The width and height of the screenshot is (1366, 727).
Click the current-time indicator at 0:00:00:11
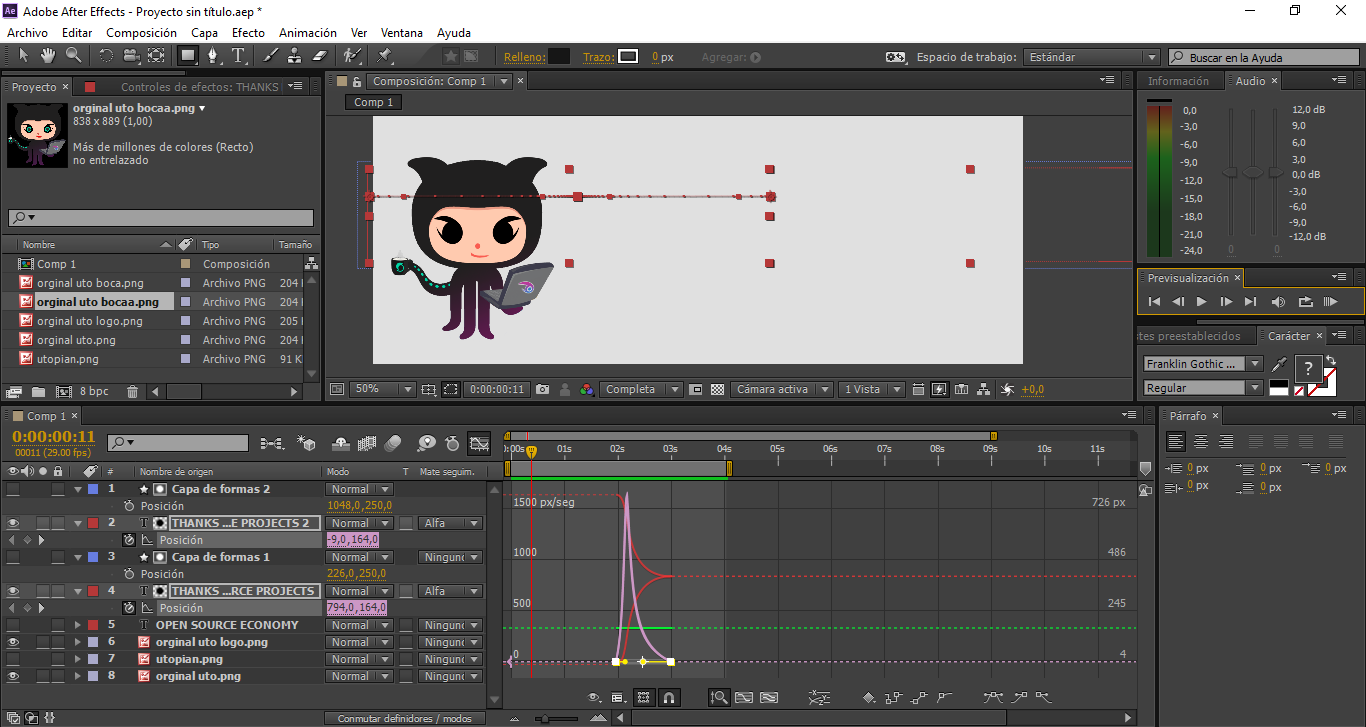530,451
